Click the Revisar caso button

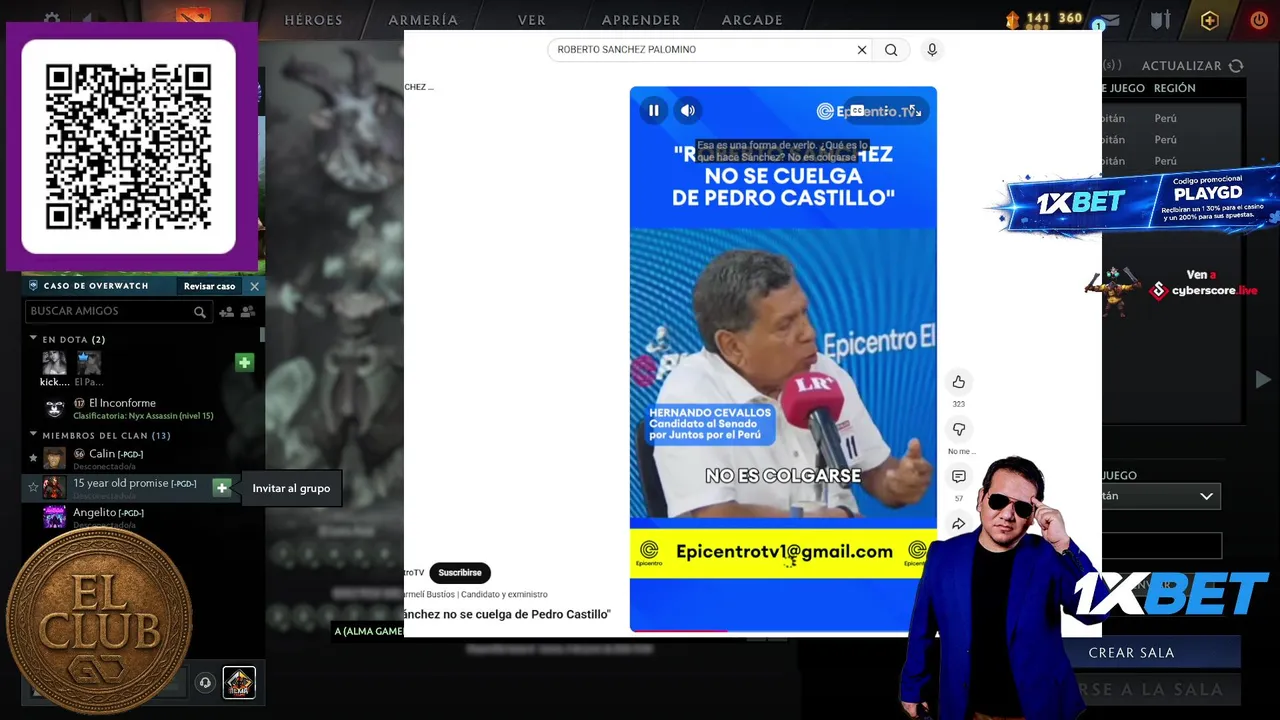click(209, 286)
